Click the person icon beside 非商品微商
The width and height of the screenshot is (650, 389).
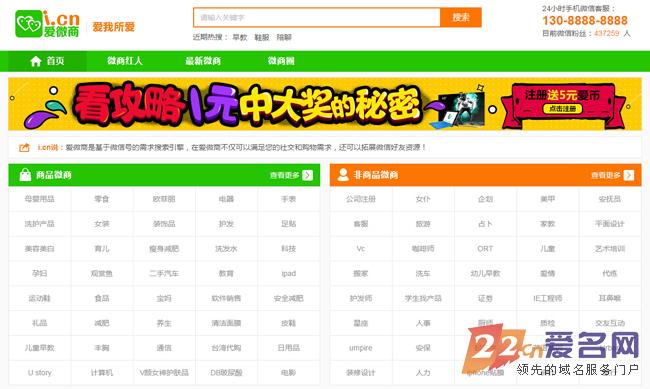[x=343, y=175]
